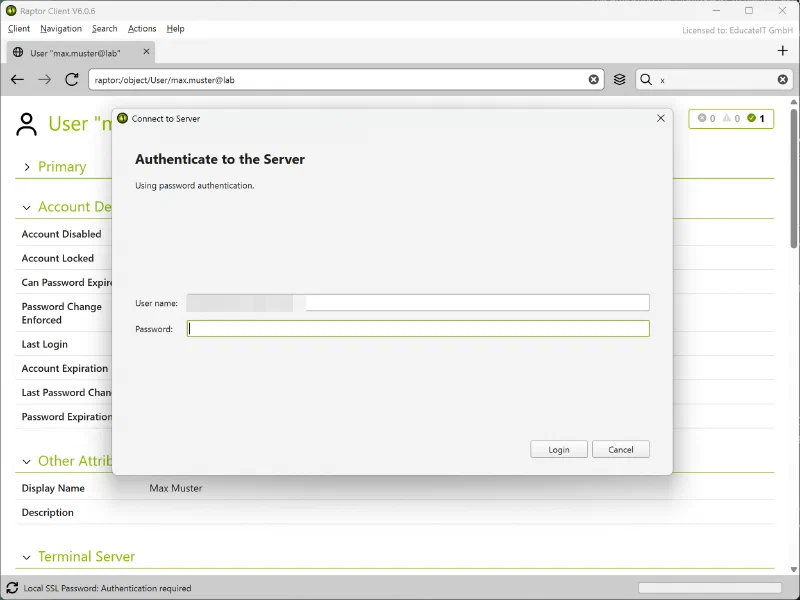Click the status bar progress bar
The width and height of the screenshot is (800, 600).
(710, 588)
